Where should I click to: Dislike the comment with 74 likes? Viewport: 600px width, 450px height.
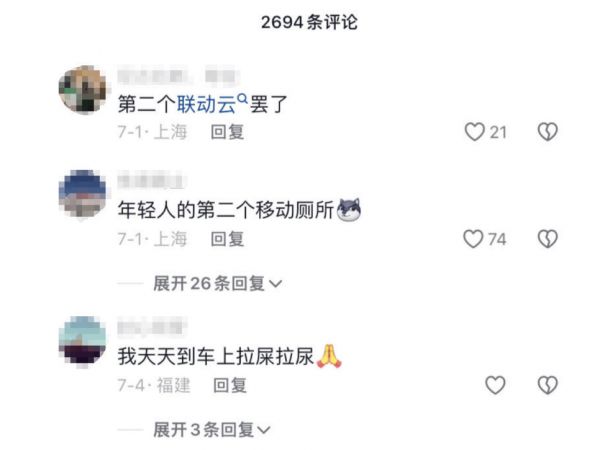(x=548, y=239)
